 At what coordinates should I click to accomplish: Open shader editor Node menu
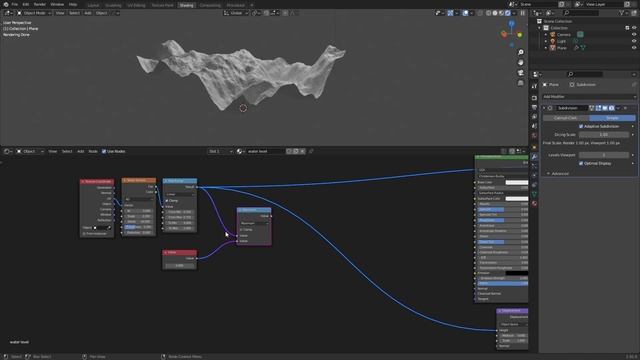[x=93, y=151]
